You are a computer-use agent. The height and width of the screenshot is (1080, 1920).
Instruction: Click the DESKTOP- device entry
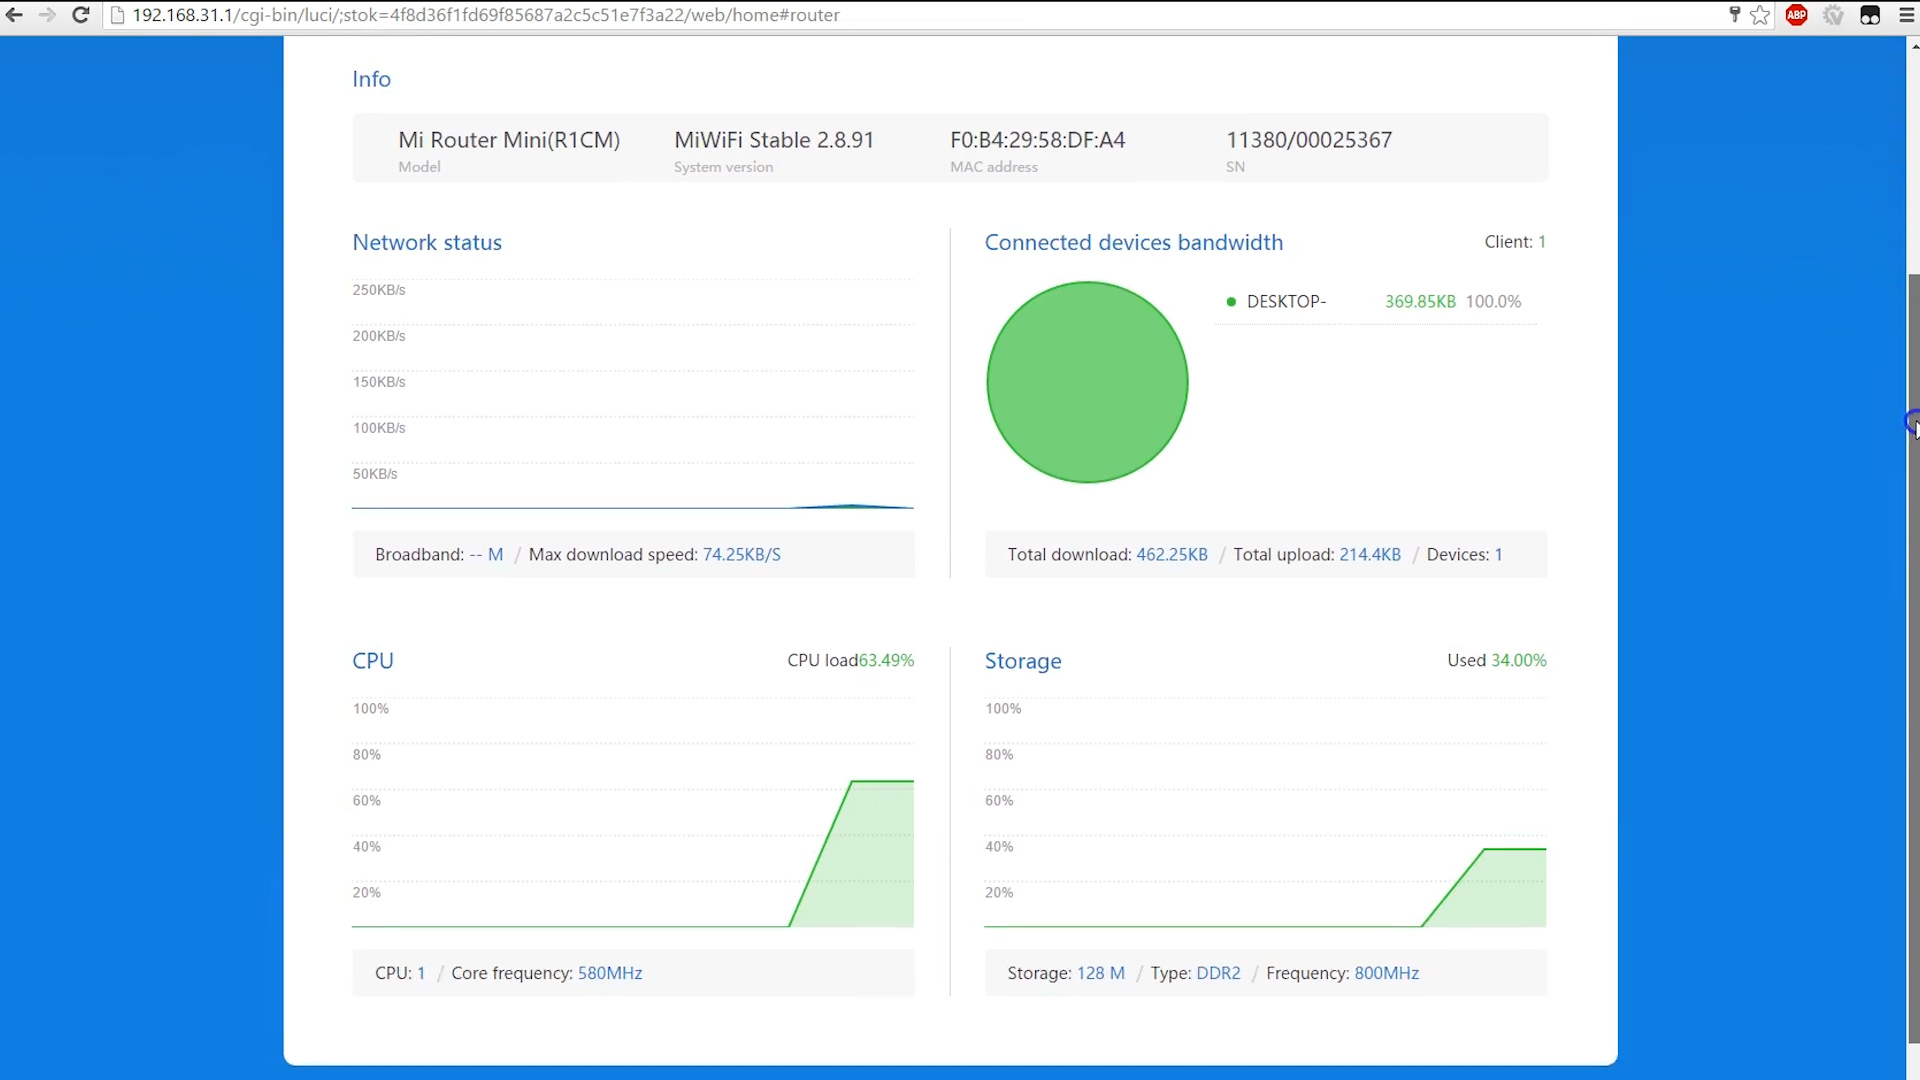(1285, 302)
